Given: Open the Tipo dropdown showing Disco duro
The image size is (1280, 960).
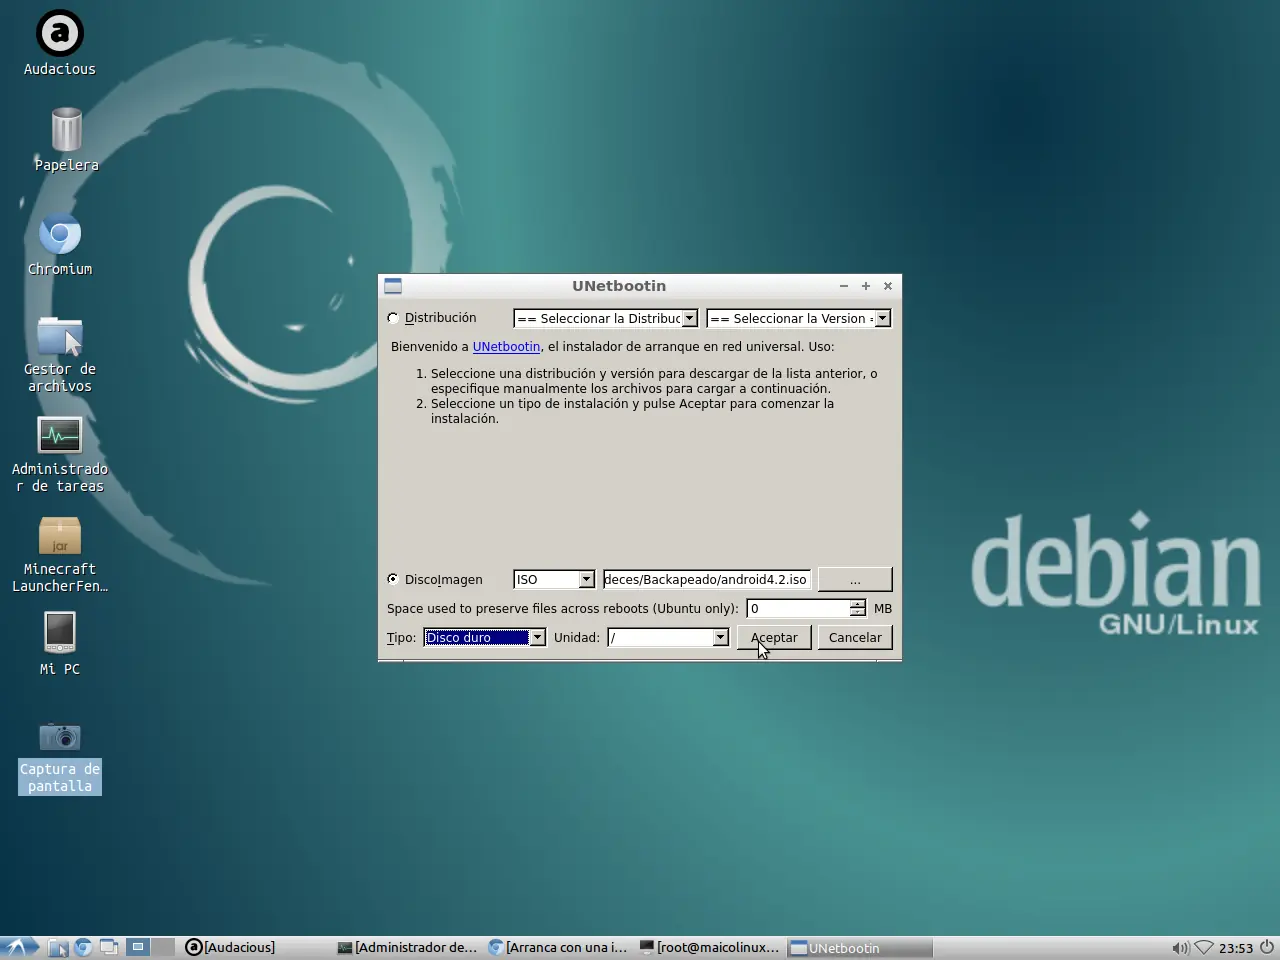Looking at the screenshot, I should [485, 637].
